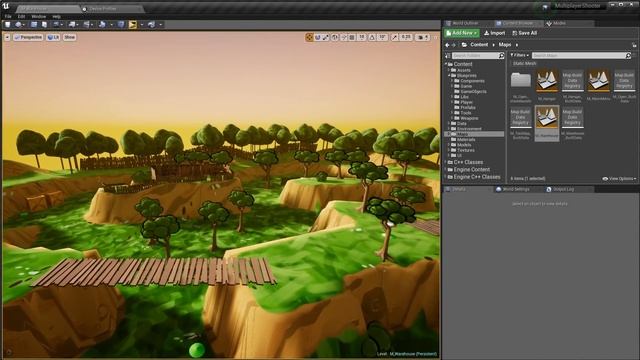Open the Show flags dropdown
The height and width of the screenshot is (360, 640).
(x=69, y=37)
